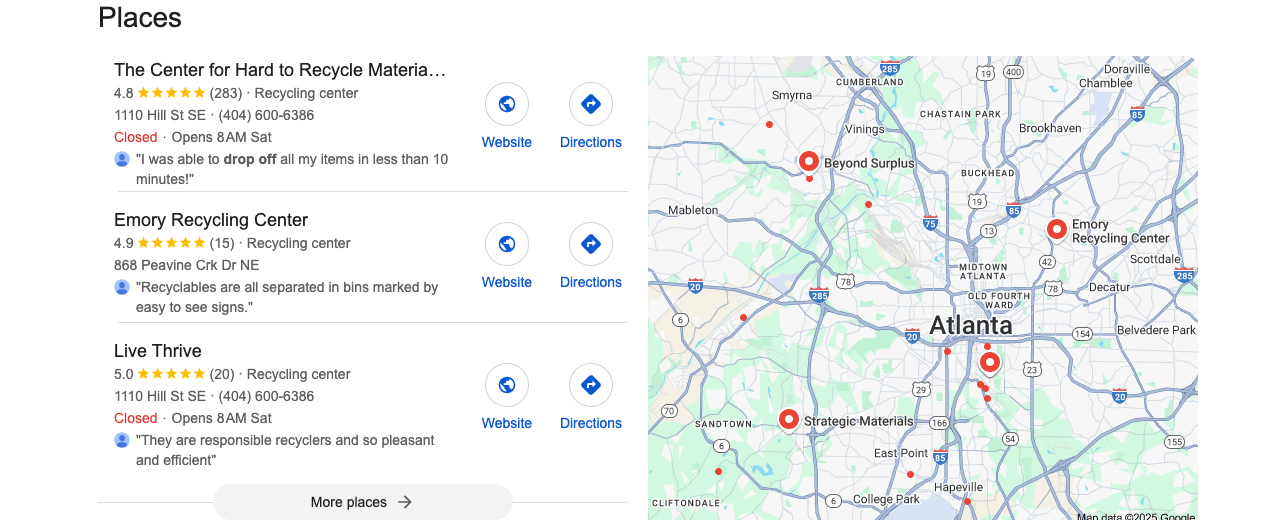Open the Emory Recycling Center listing title

coord(211,220)
